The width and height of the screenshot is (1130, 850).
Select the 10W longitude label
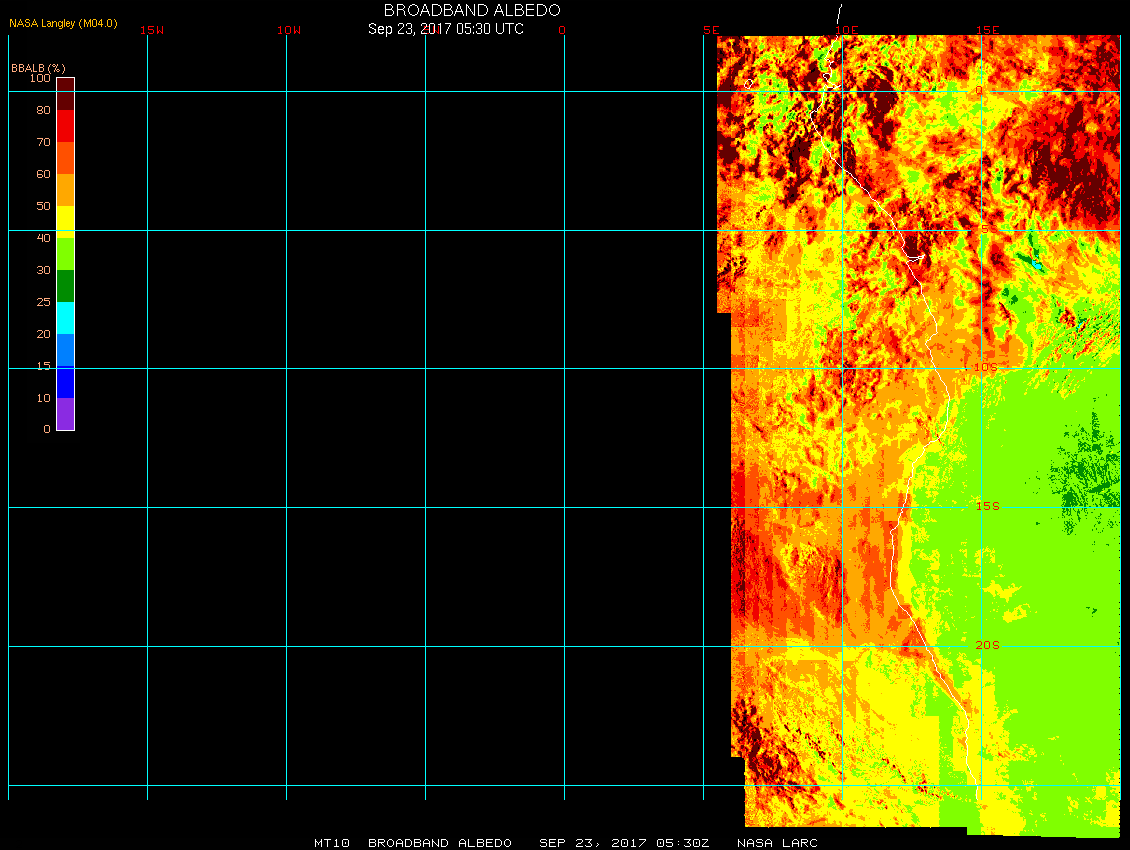pos(289,30)
